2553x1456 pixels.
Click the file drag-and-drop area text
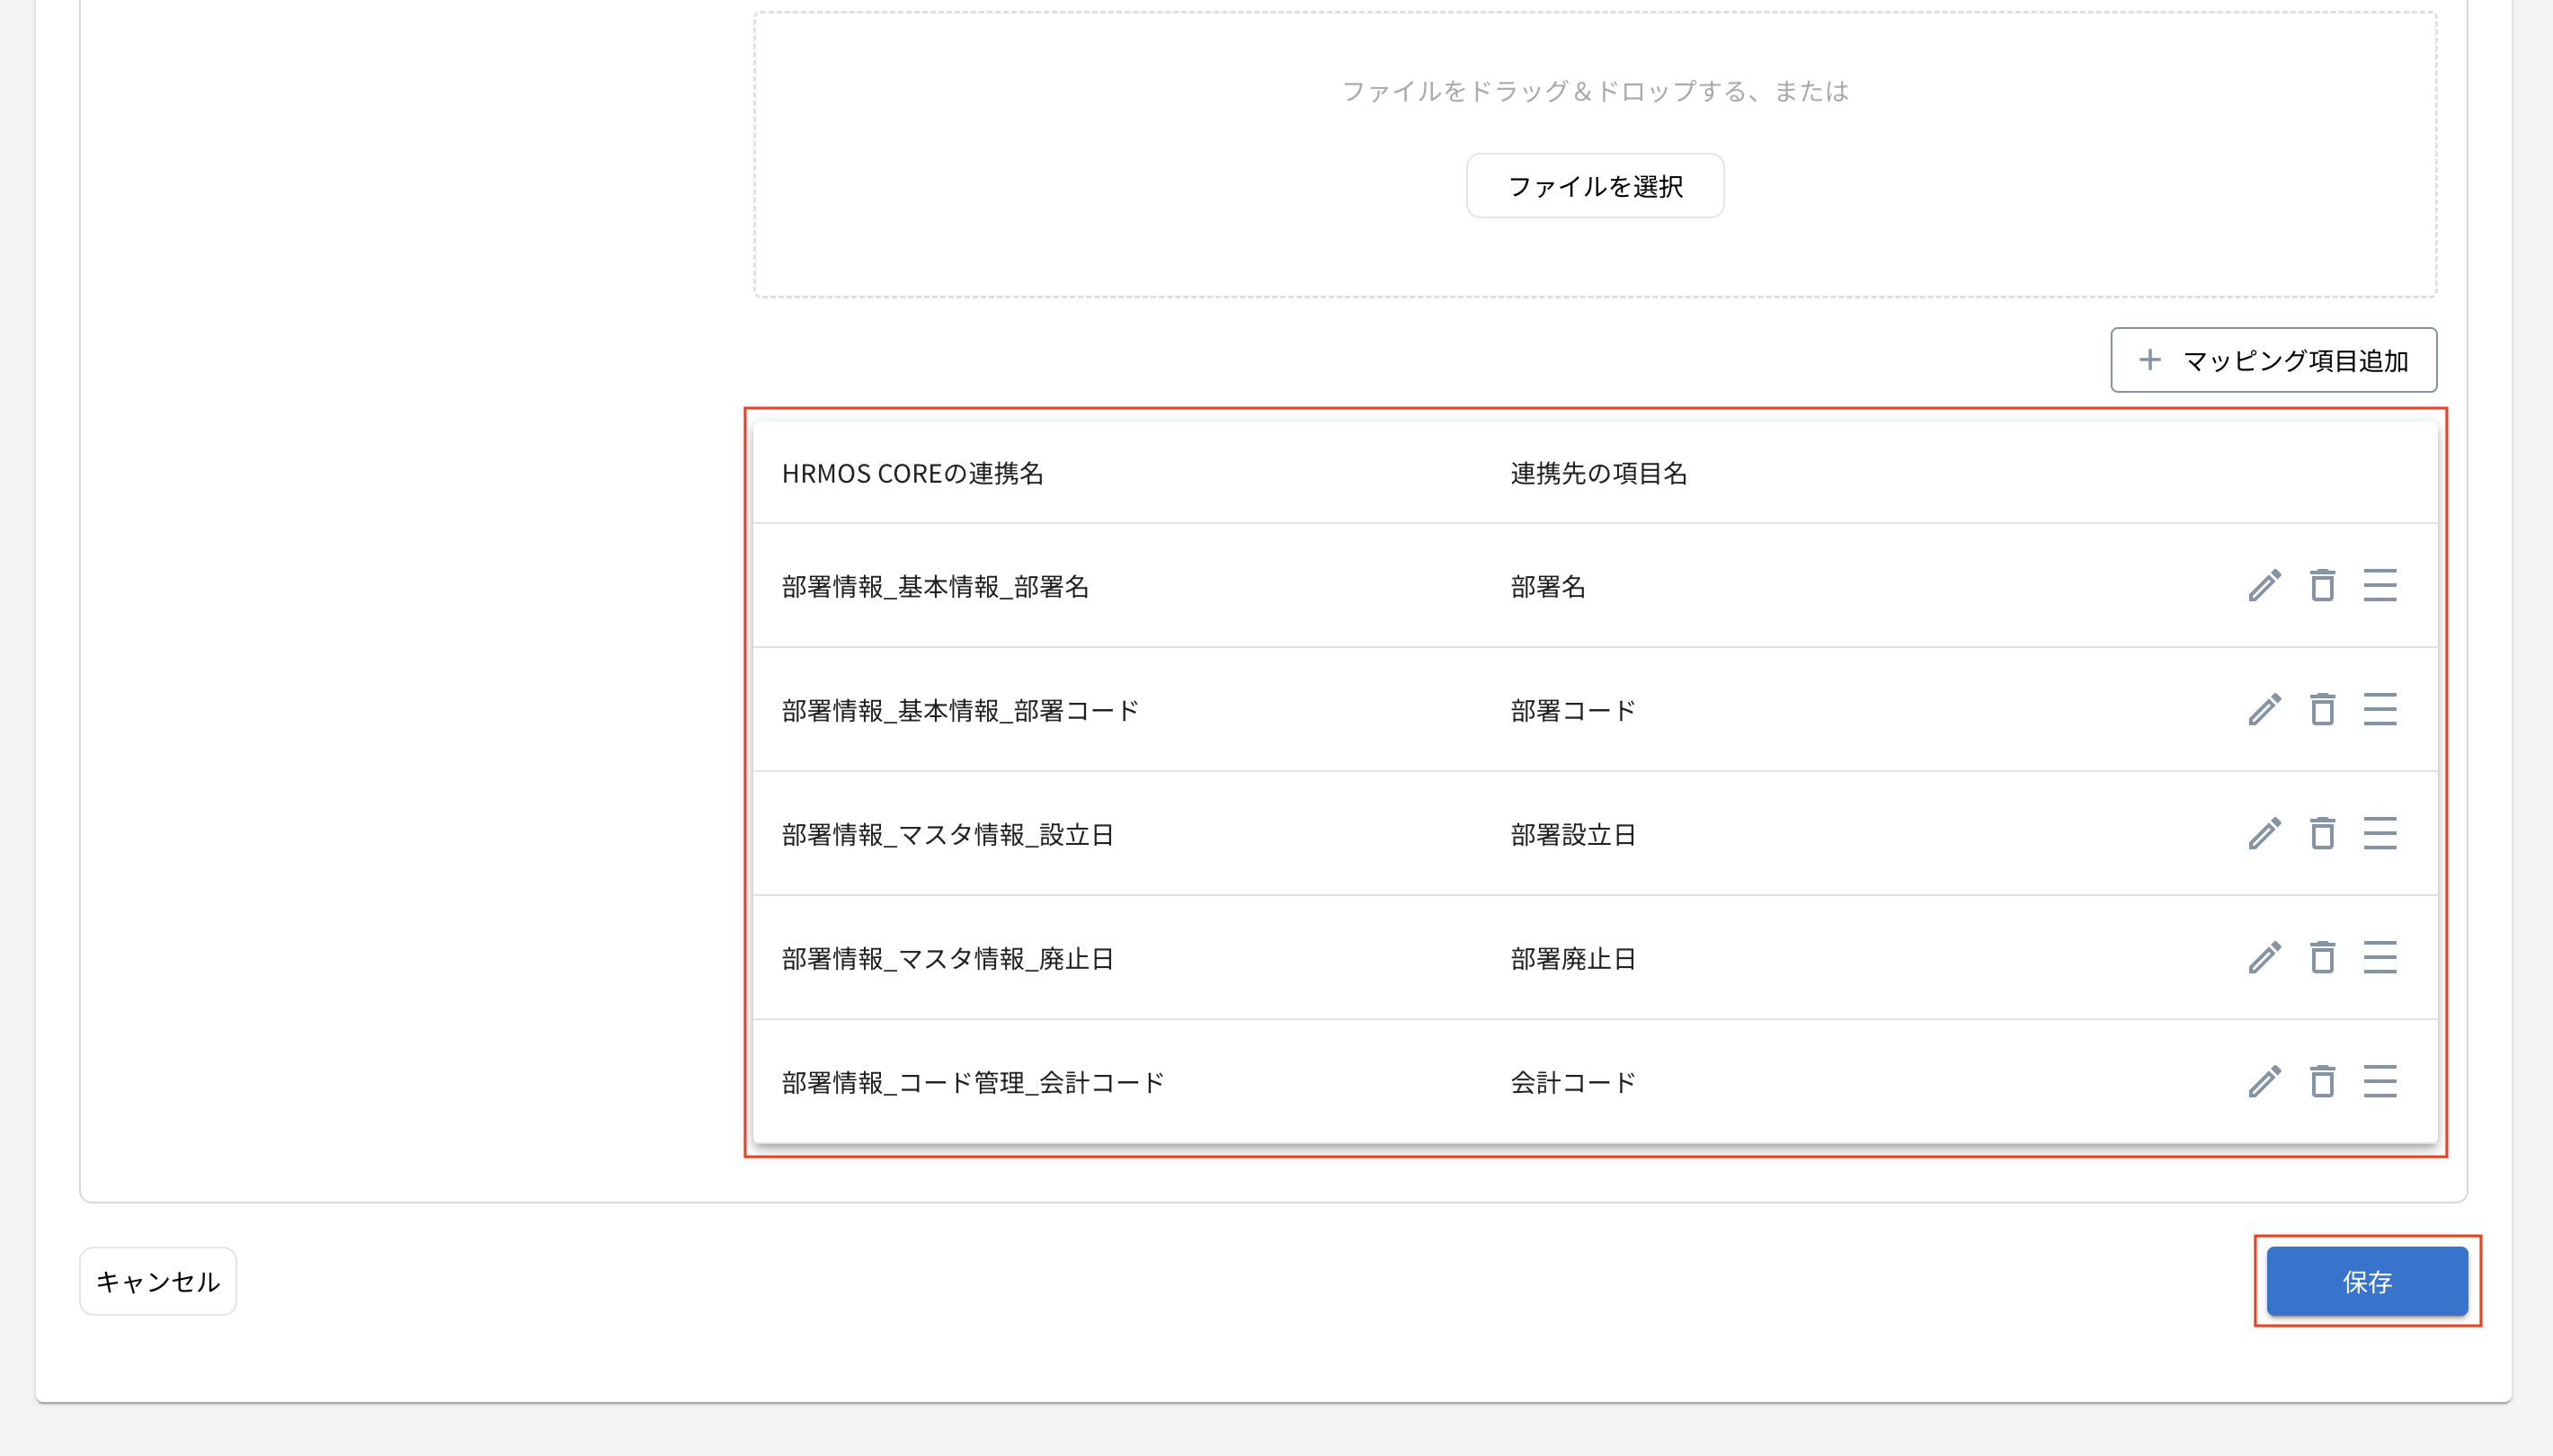coord(1594,91)
